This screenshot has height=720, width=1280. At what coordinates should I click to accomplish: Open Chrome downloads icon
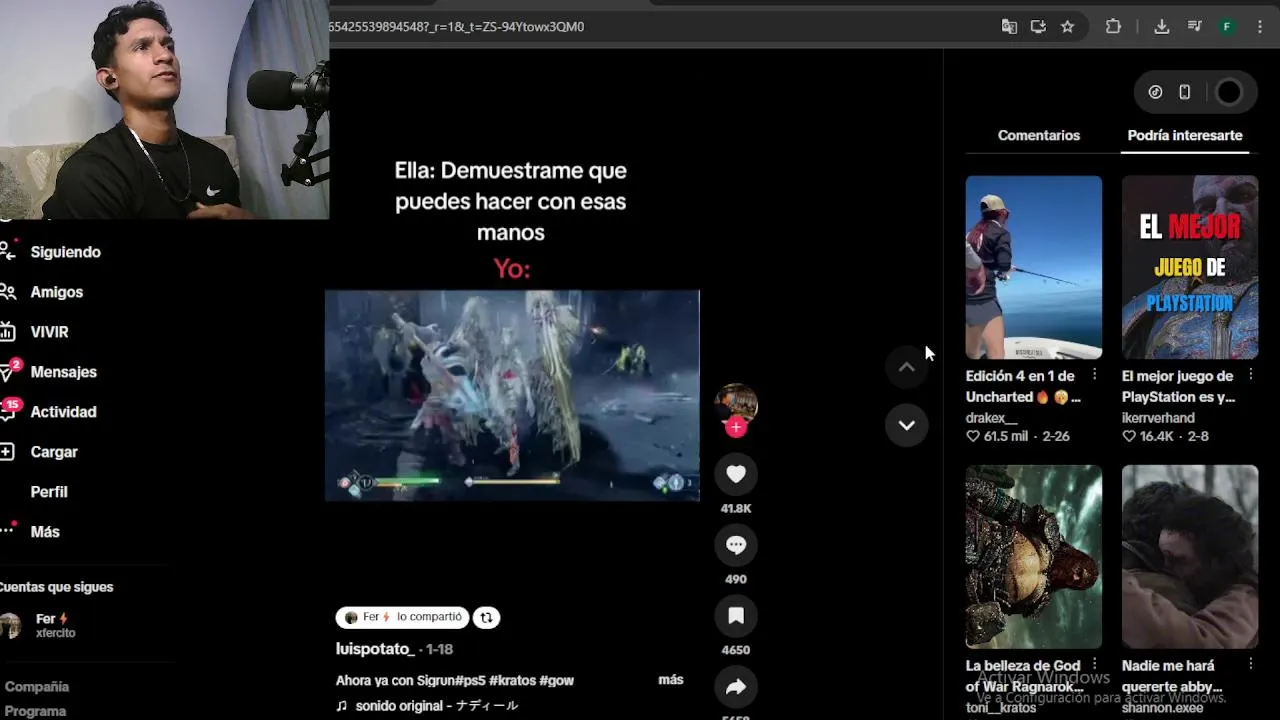point(1161,27)
